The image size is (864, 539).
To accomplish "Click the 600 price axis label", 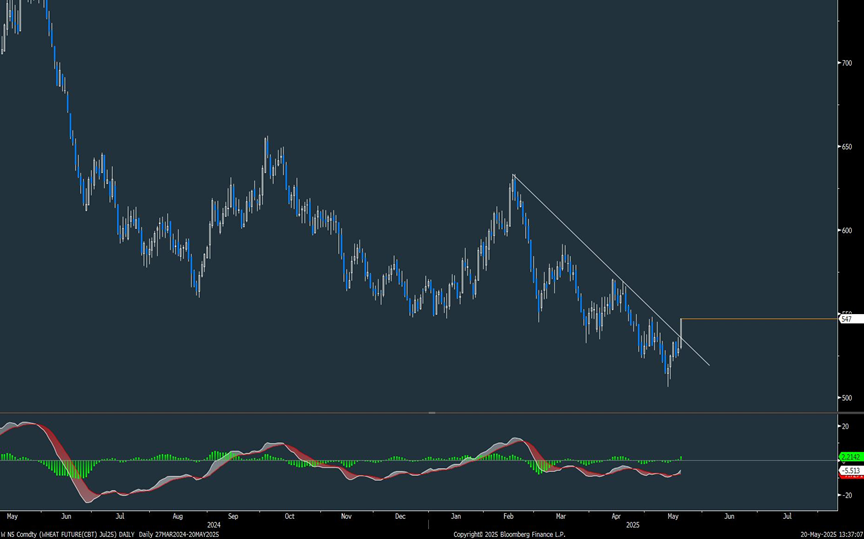I will pyautogui.click(x=846, y=230).
